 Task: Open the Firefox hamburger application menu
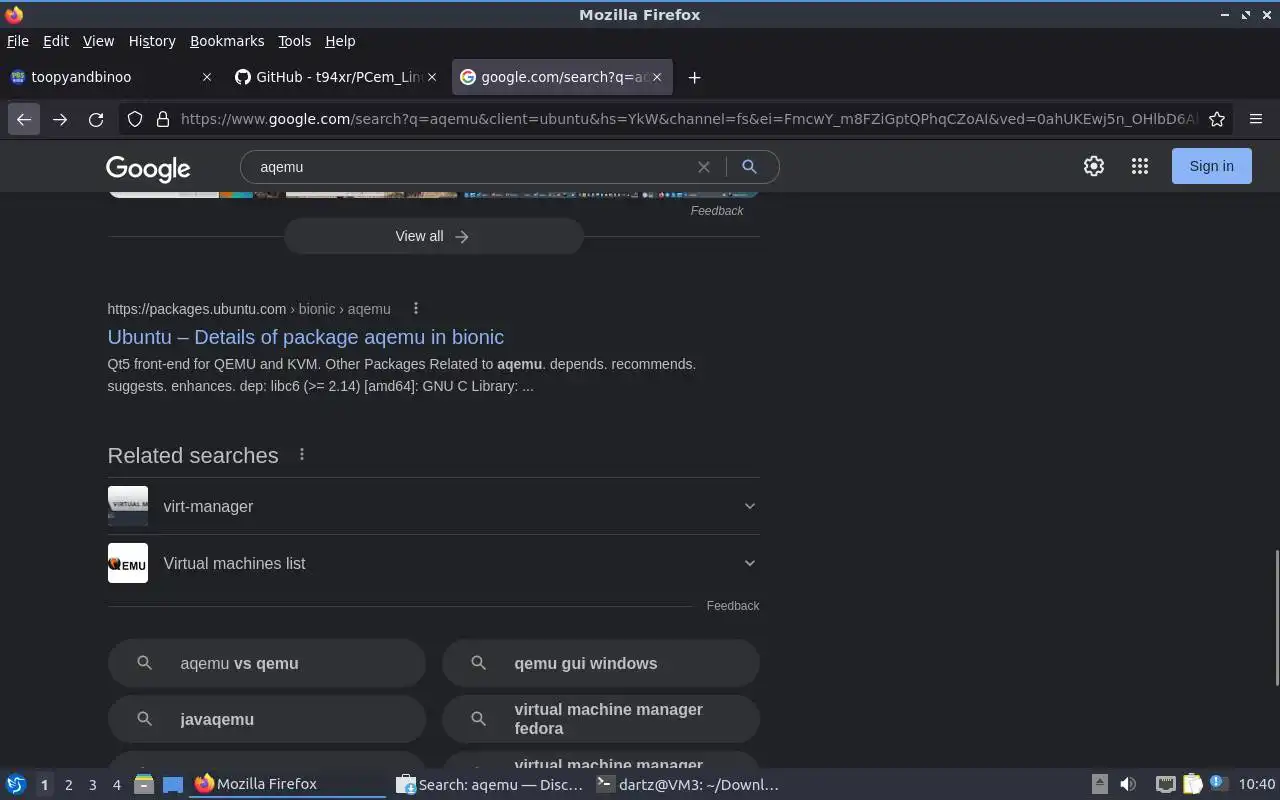[x=1256, y=119]
